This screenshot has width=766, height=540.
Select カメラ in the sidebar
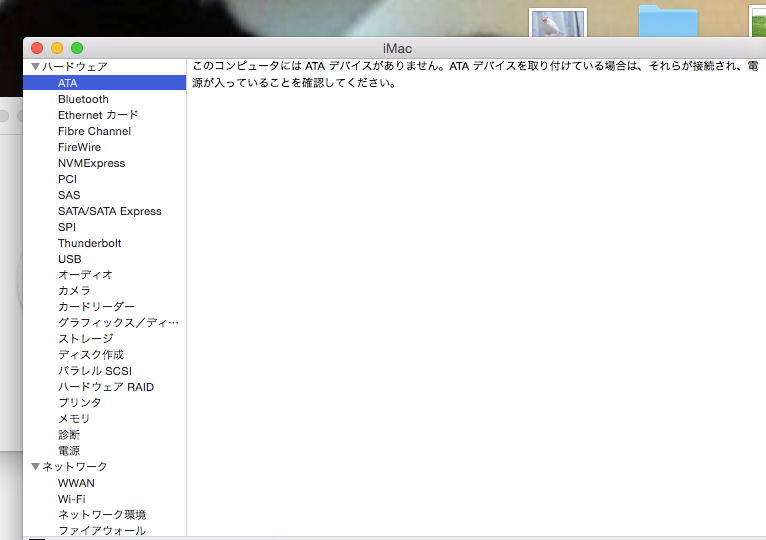74,291
